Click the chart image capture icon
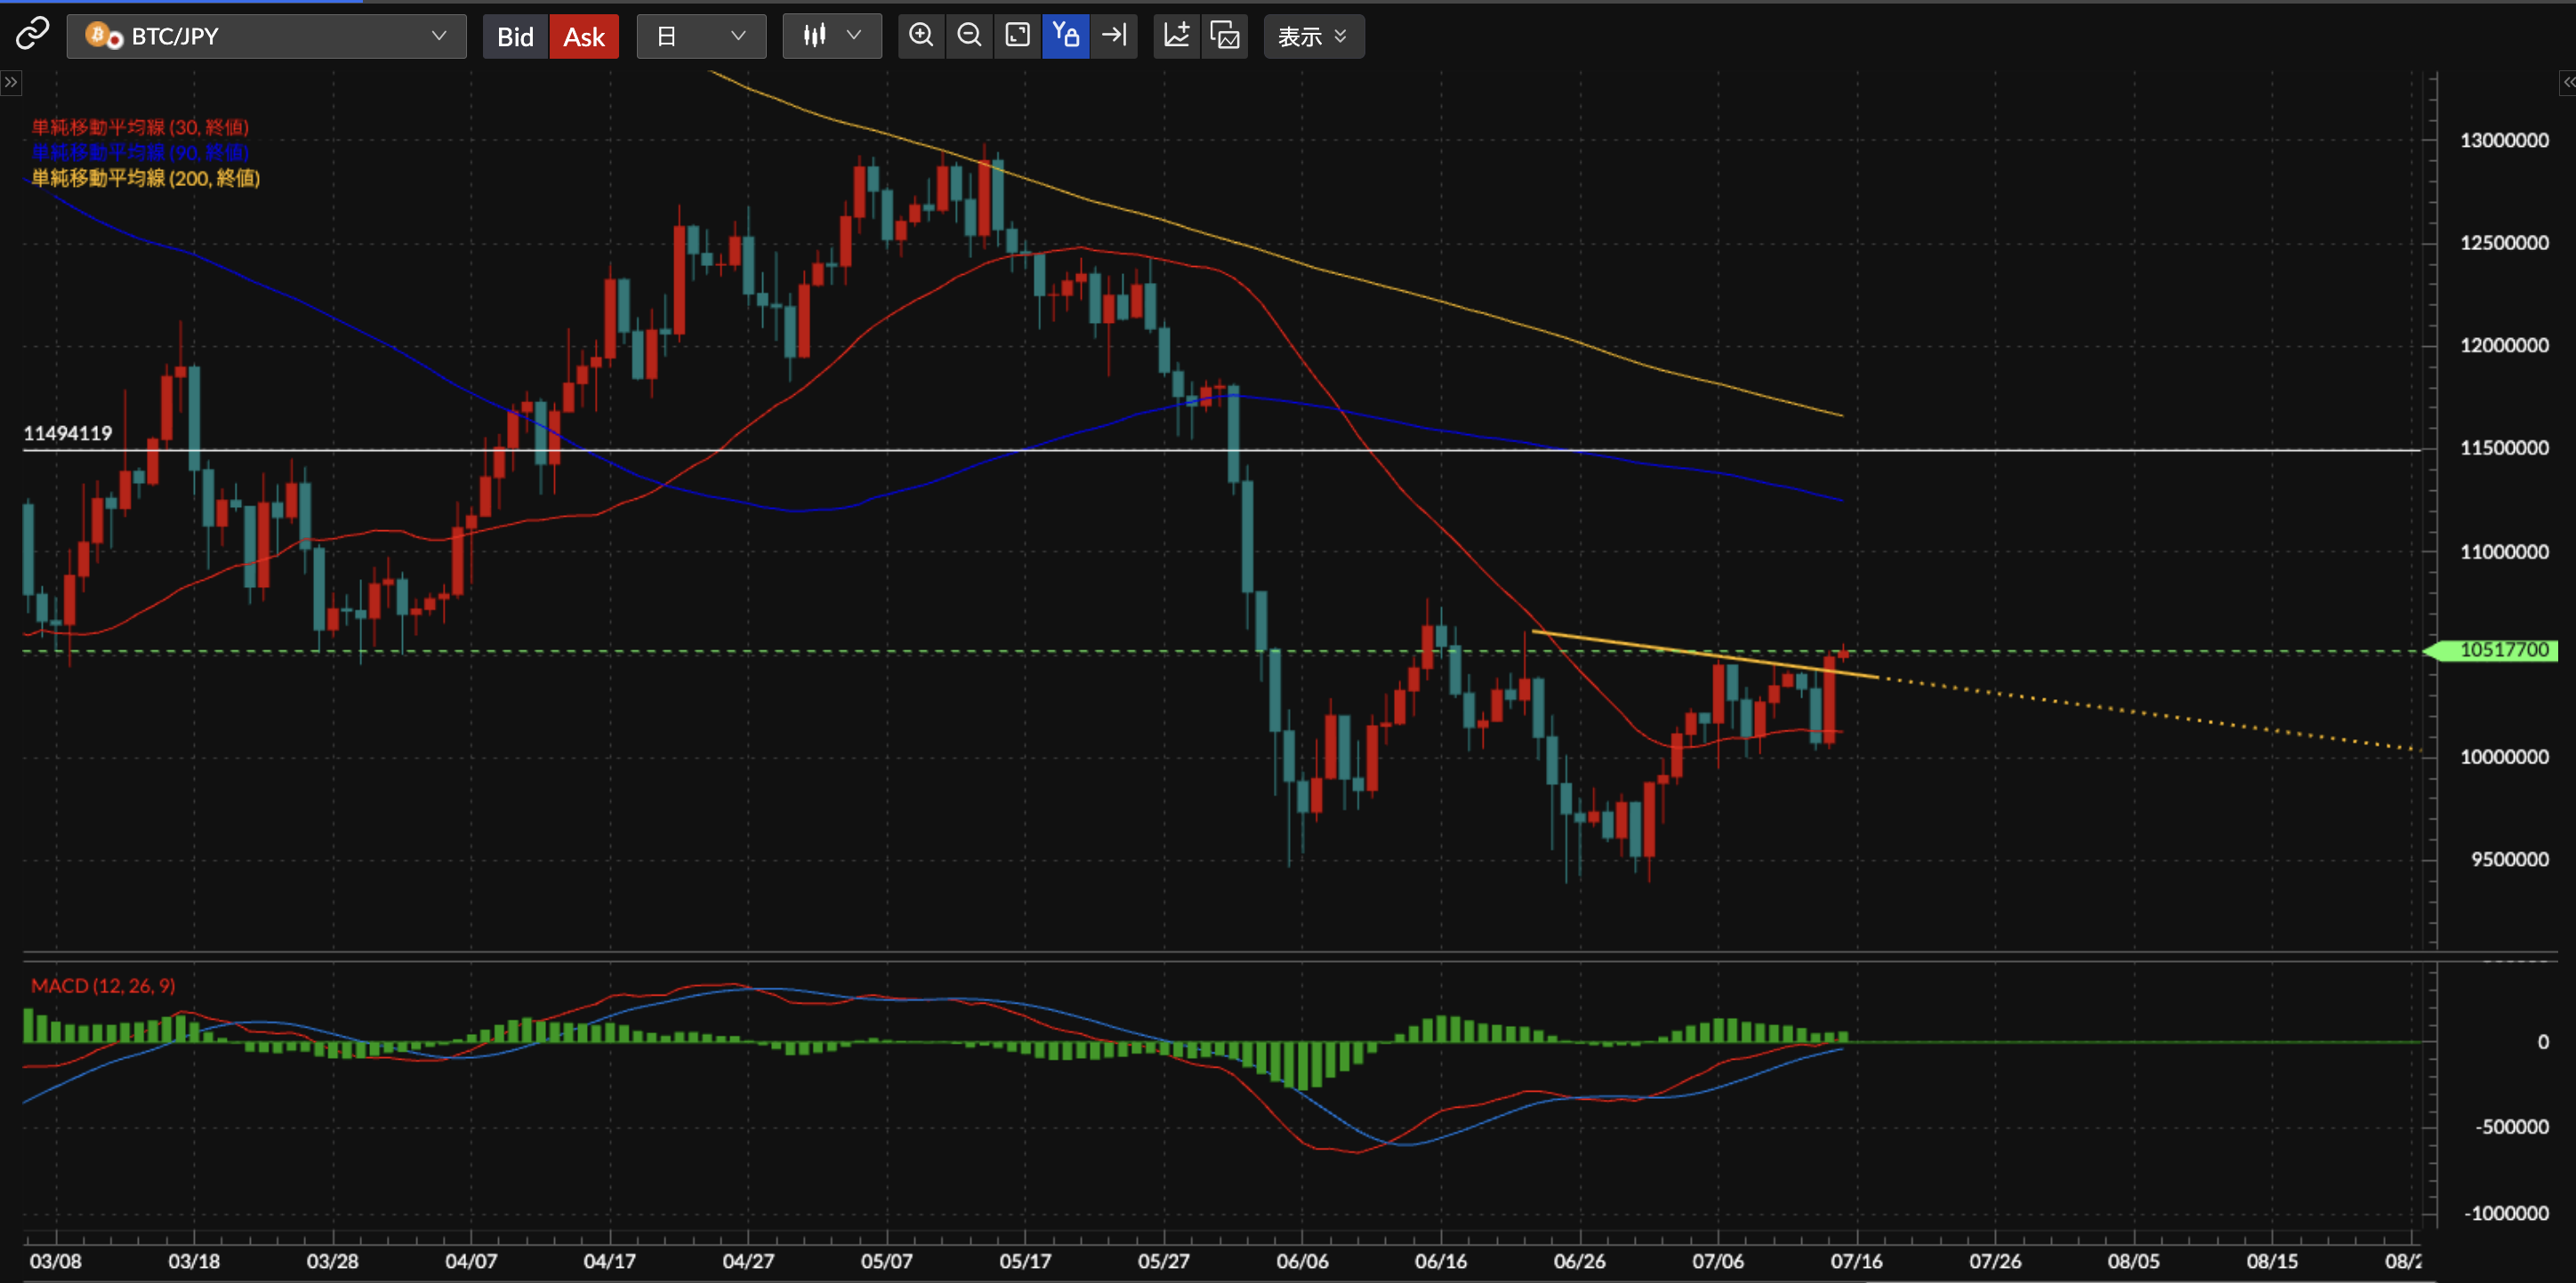Viewport: 2576px width, 1283px height. (x=1225, y=36)
